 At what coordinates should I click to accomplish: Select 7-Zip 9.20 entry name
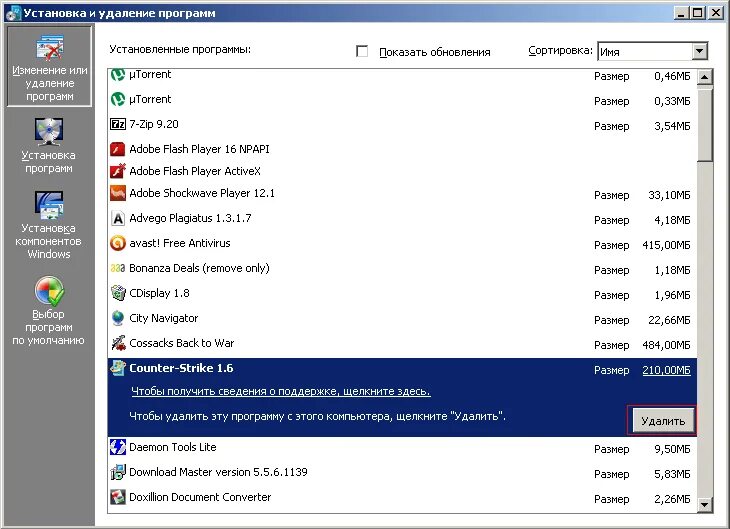click(154, 124)
